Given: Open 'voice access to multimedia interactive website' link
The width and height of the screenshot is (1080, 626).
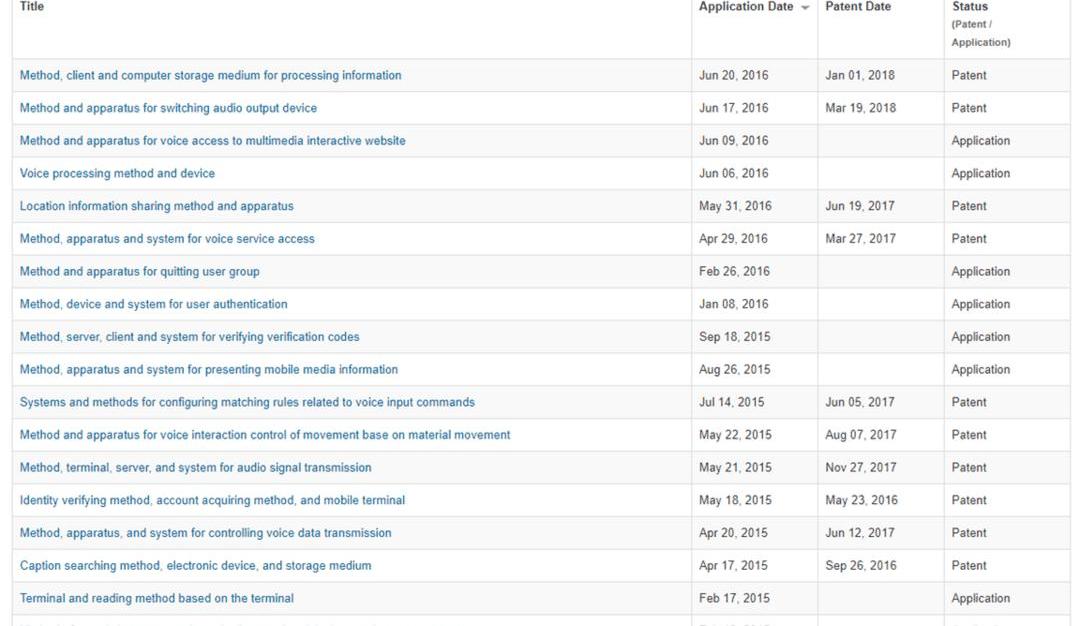Looking at the screenshot, I should (x=212, y=141).
